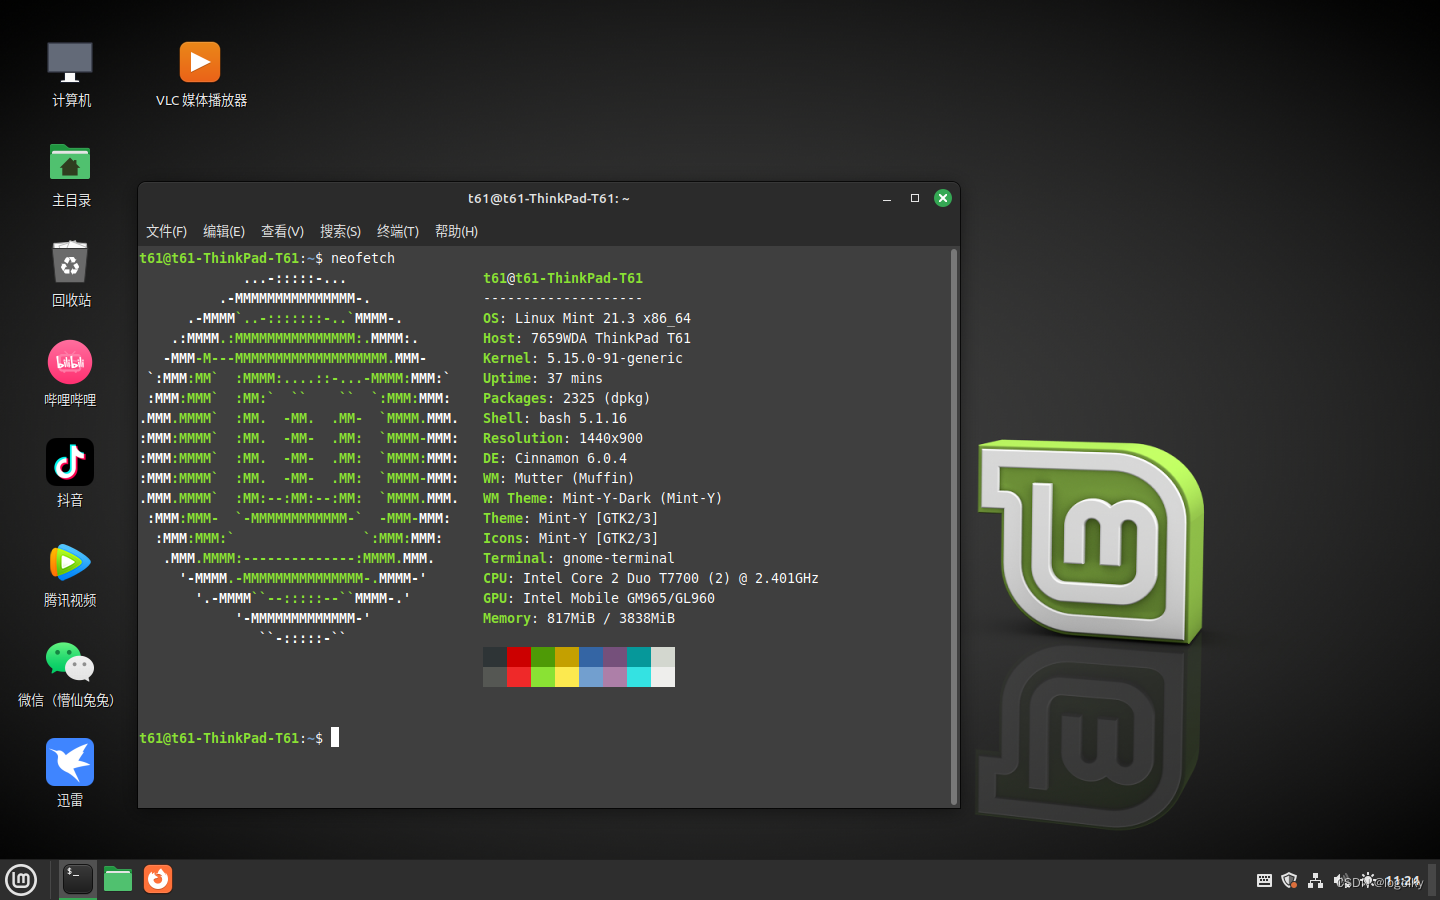The height and width of the screenshot is (900, 1440).
Task: Click the bright yellow block in neofetch palette
Action: (567, 677)
